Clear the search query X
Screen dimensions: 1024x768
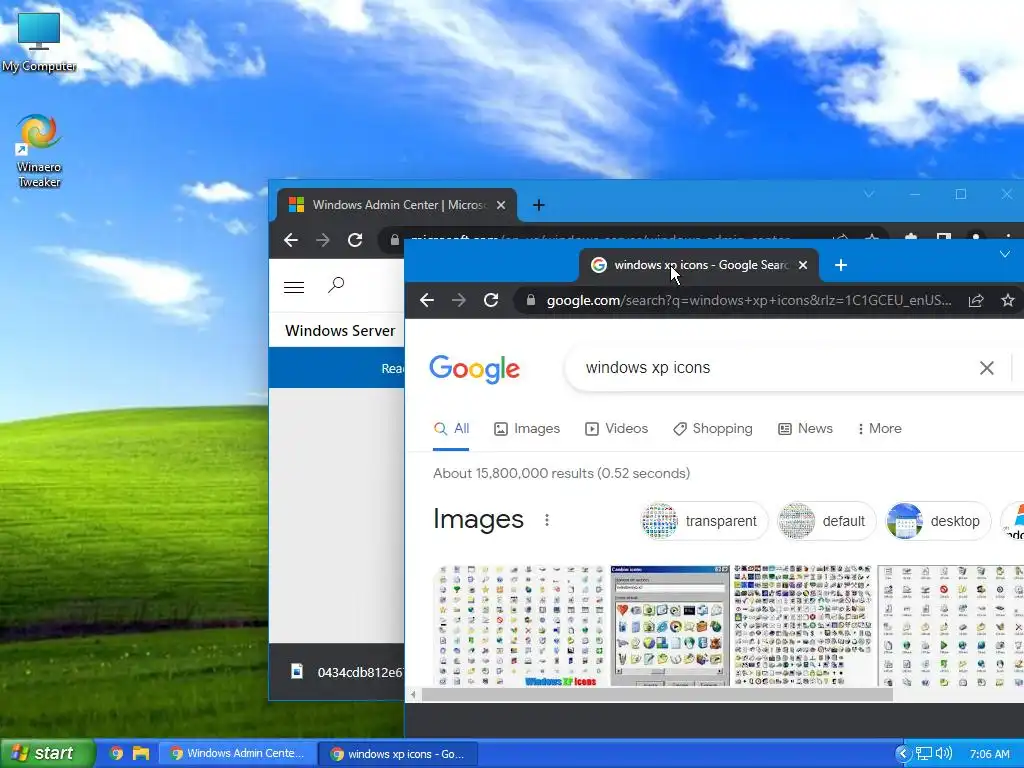[x=987, y=368]
